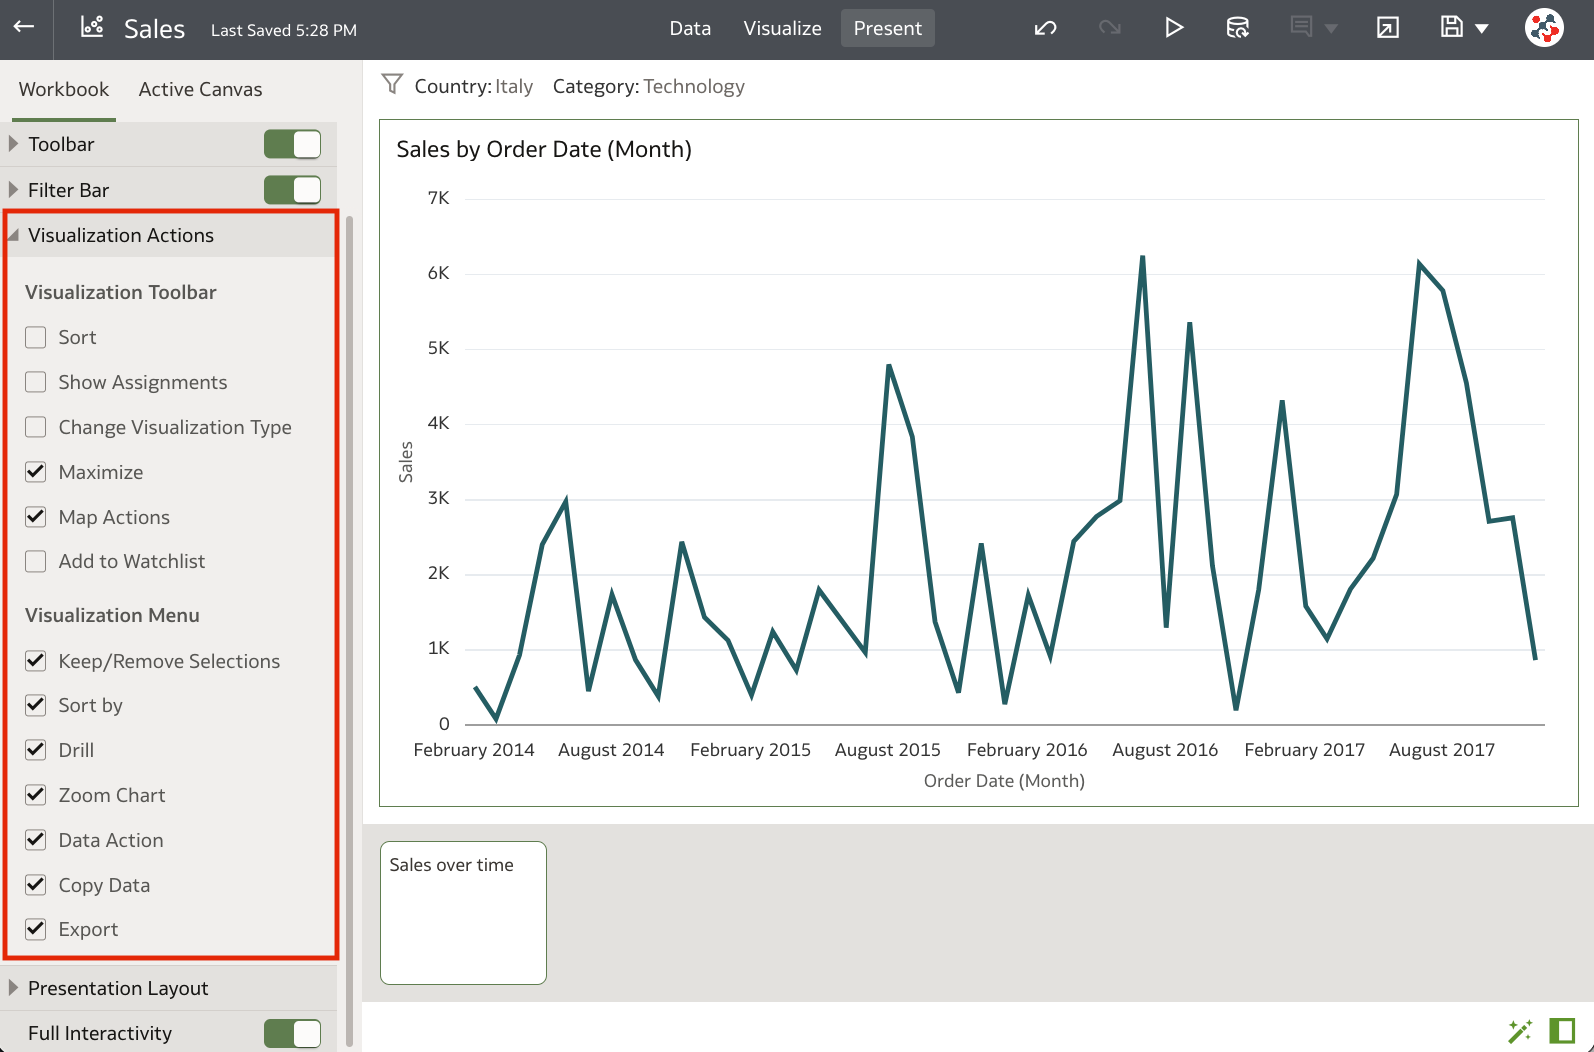1594x1052 pixels.
Task: Turn off the Full Interactivity switch
Action: click(293, 1033)
